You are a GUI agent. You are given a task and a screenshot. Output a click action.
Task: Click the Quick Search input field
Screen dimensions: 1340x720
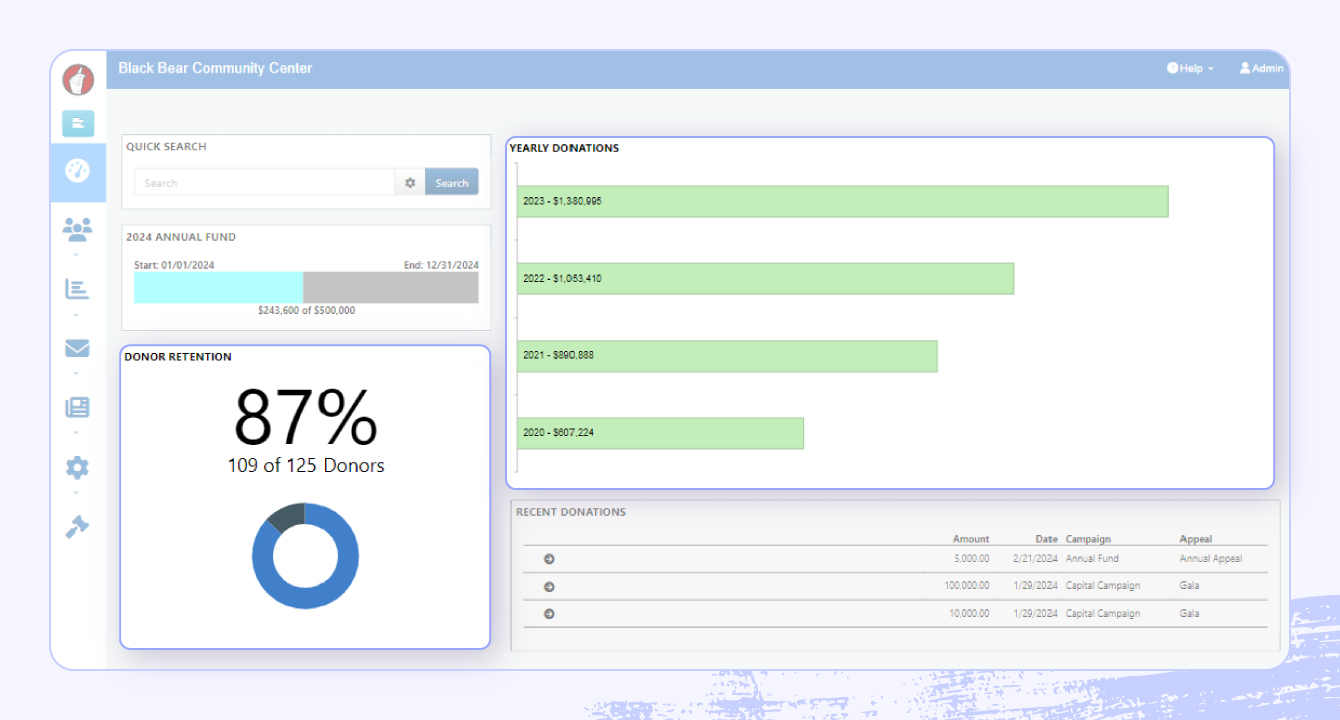pyautogui.click(x=265, y=183)
